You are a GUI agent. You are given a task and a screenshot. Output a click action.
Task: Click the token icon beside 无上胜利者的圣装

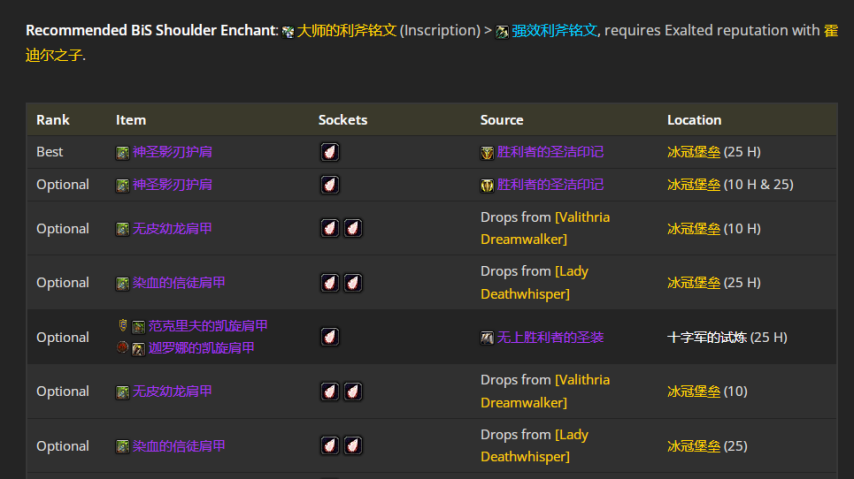487,338
